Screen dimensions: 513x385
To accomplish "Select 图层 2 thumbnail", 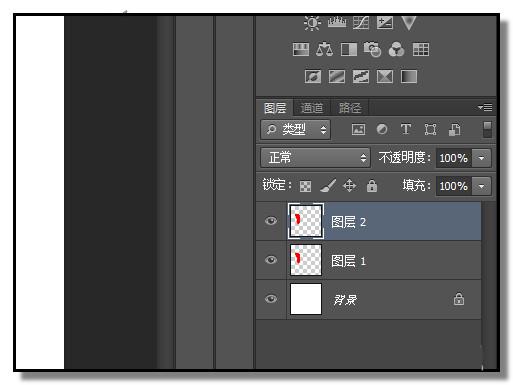I will [306, 221].
